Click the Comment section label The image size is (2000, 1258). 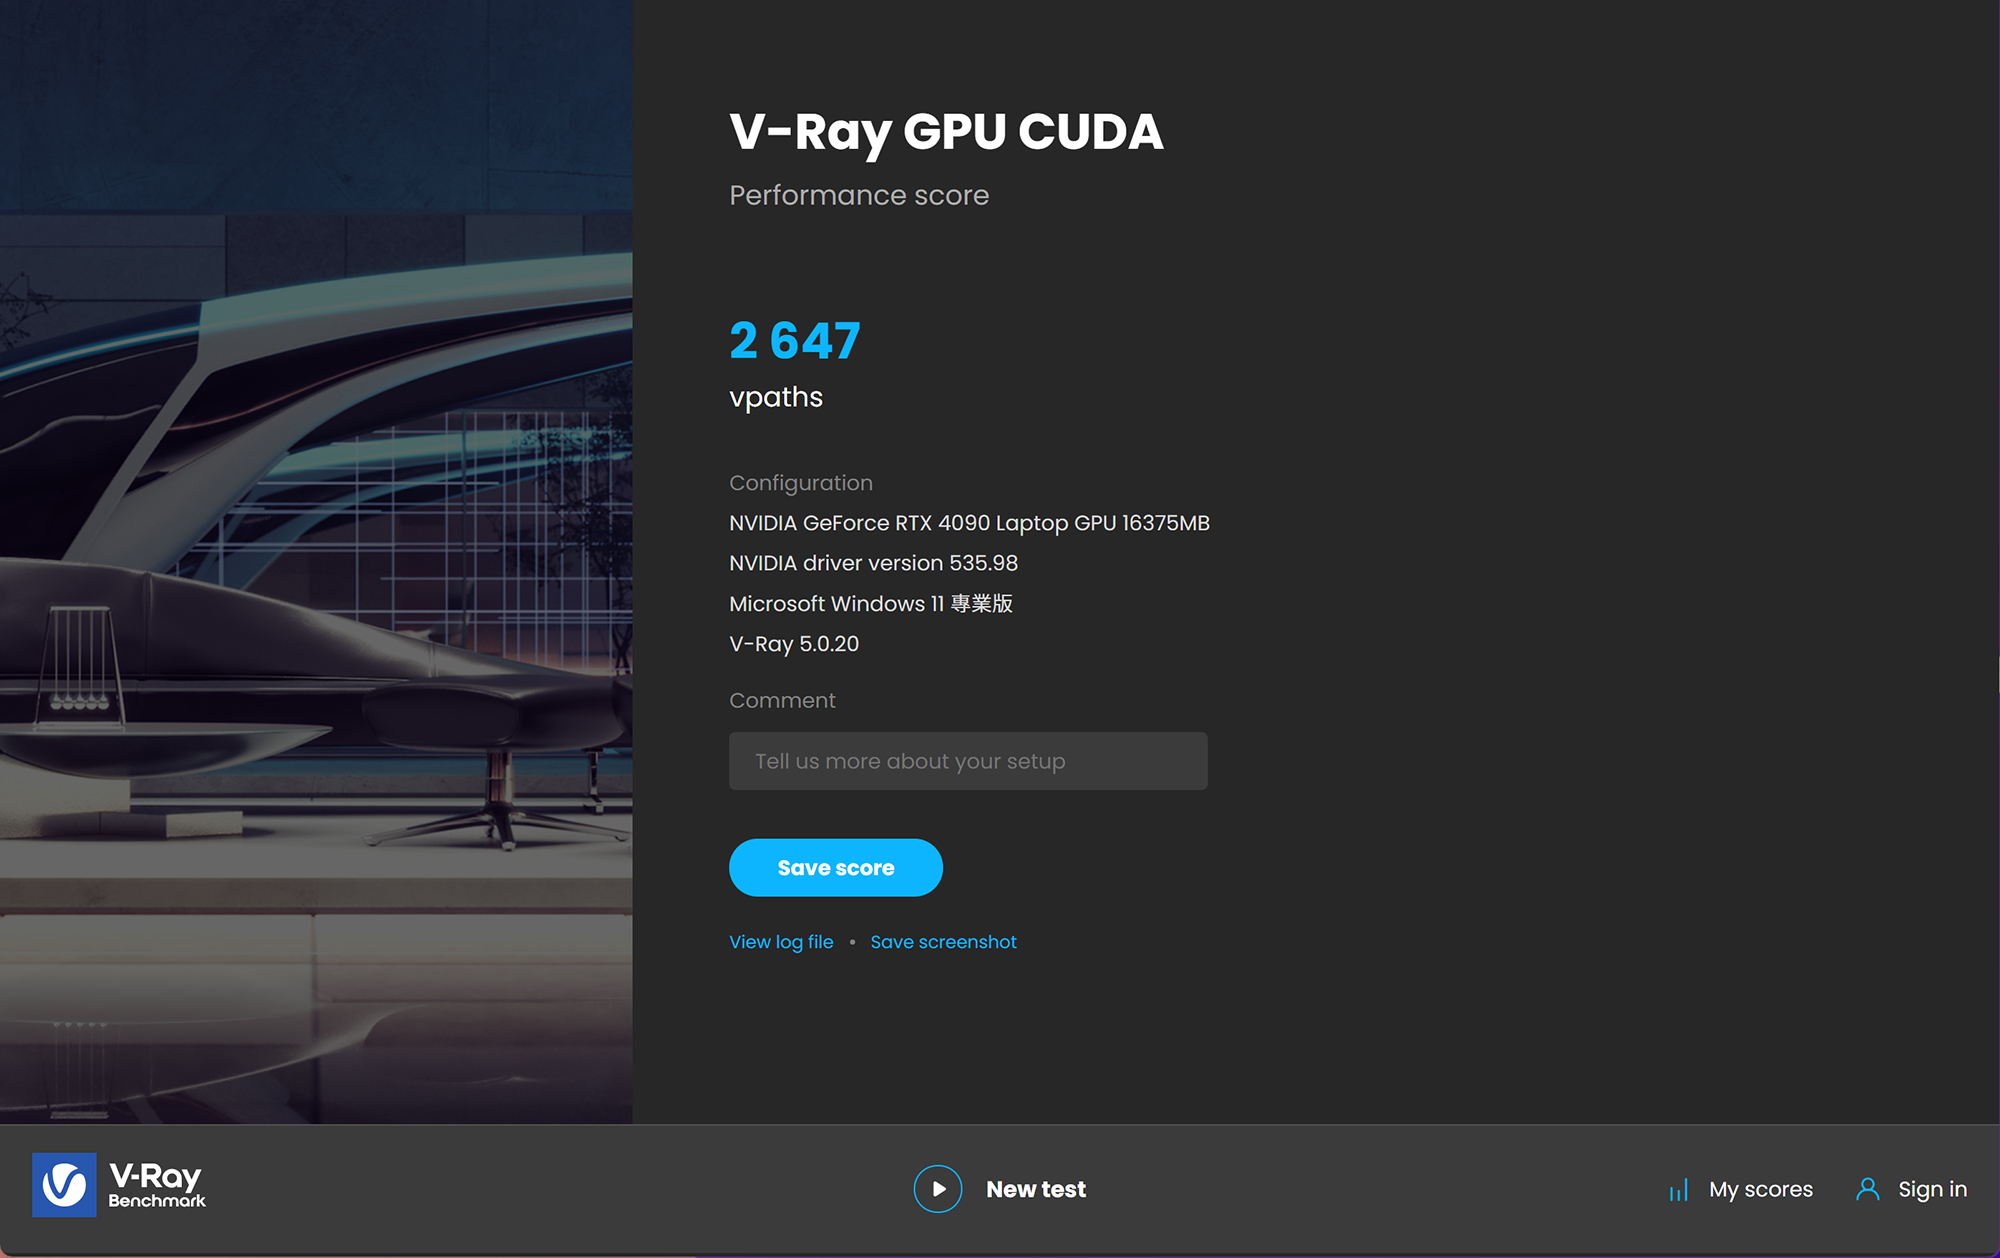[782, 700]
